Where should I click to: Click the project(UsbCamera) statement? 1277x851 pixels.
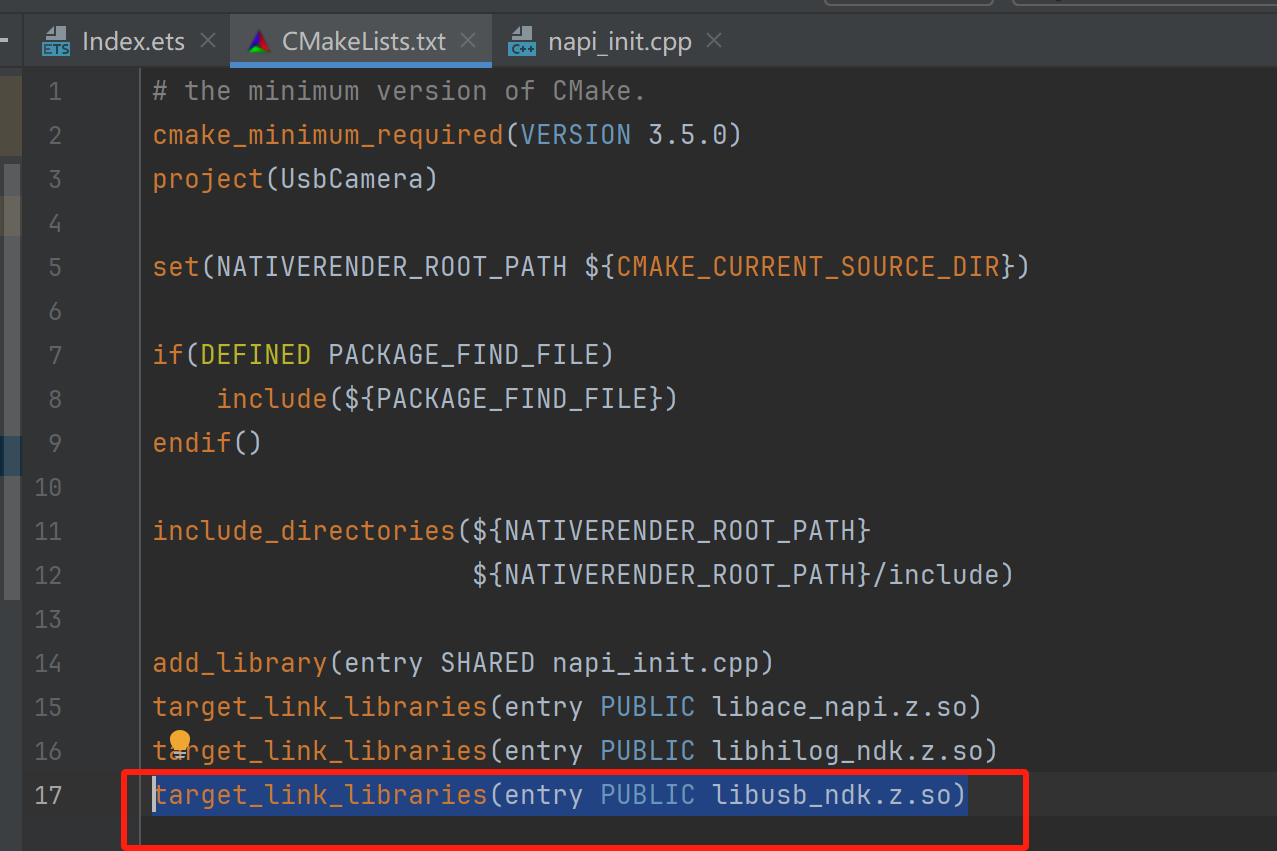pos(293,178)
